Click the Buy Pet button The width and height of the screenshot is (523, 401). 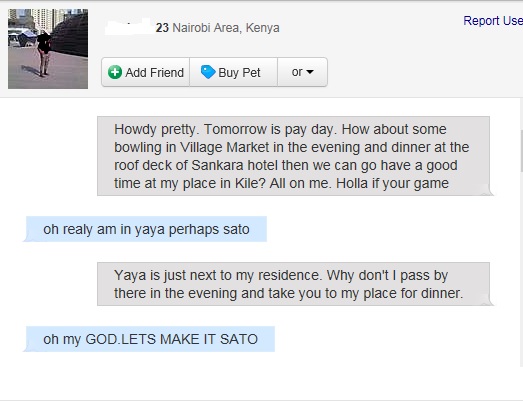[x=233, y=72]
